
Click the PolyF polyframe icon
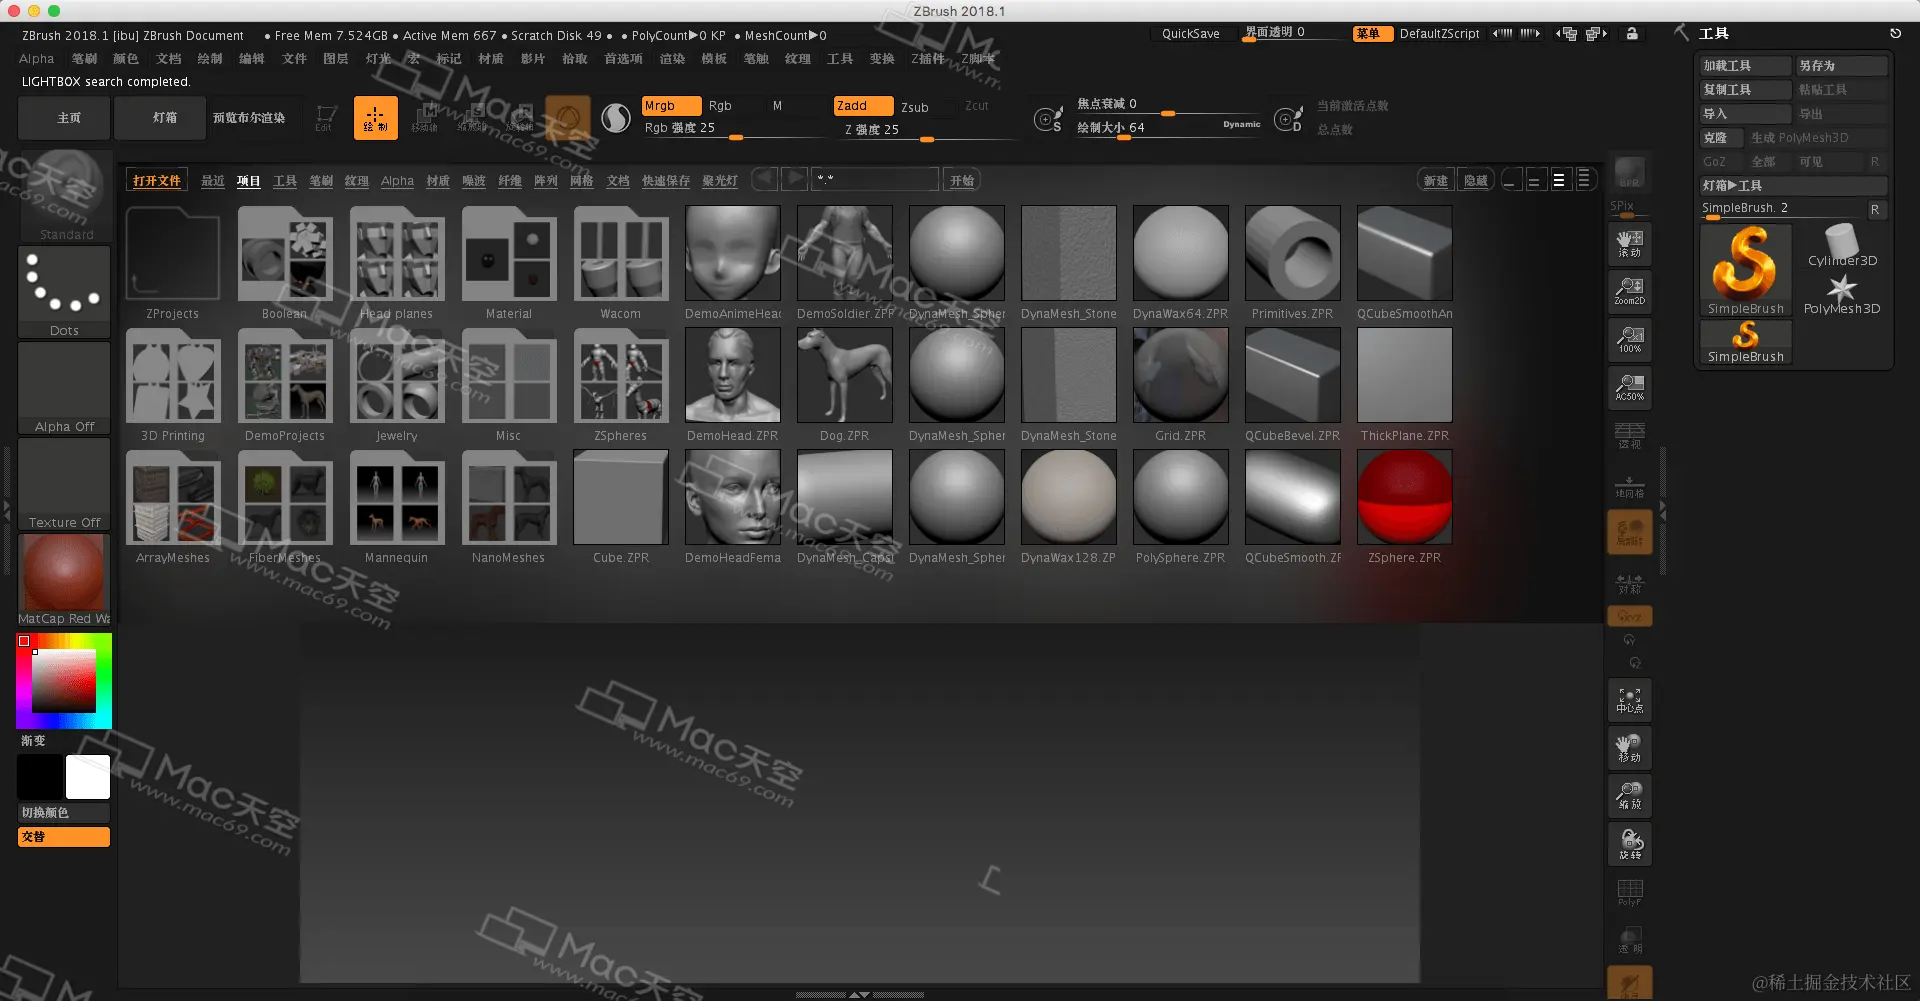pyautogui.click(x=1630, y=892)
